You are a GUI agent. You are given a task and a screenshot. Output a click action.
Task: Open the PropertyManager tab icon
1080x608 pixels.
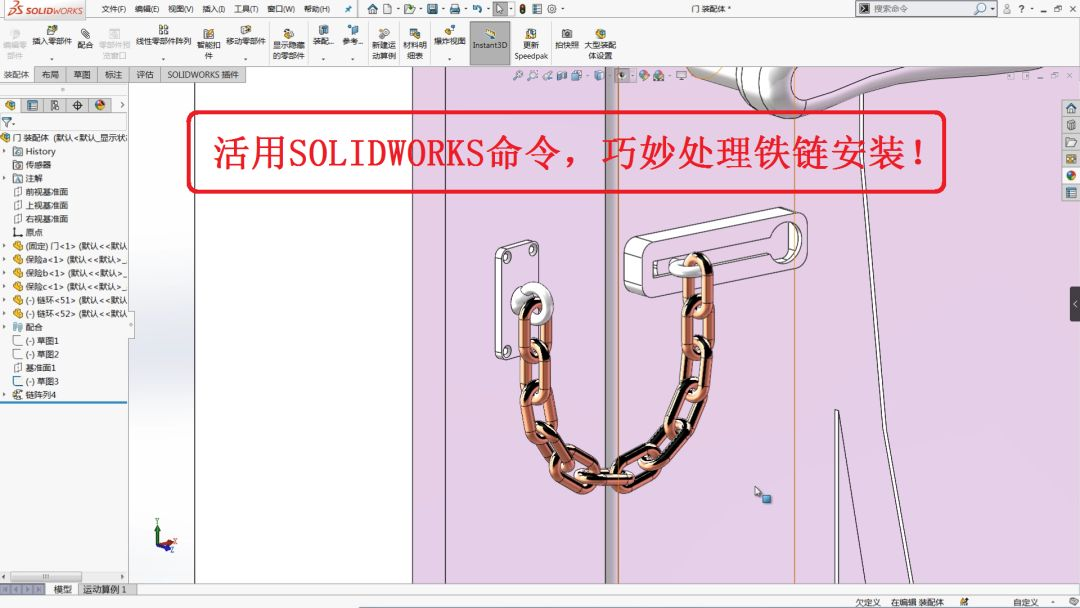[x=32, y=105]
